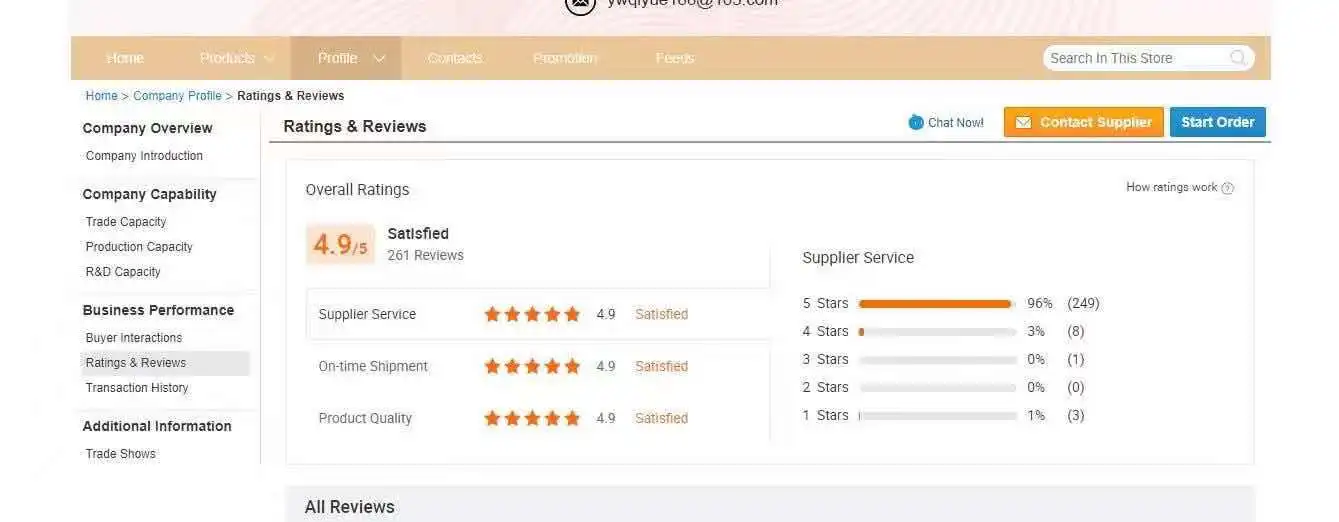Click the stars in the Product Quality row
Image resolution: width=1339 pixels, height=522 pixels.
coord(532,418)
